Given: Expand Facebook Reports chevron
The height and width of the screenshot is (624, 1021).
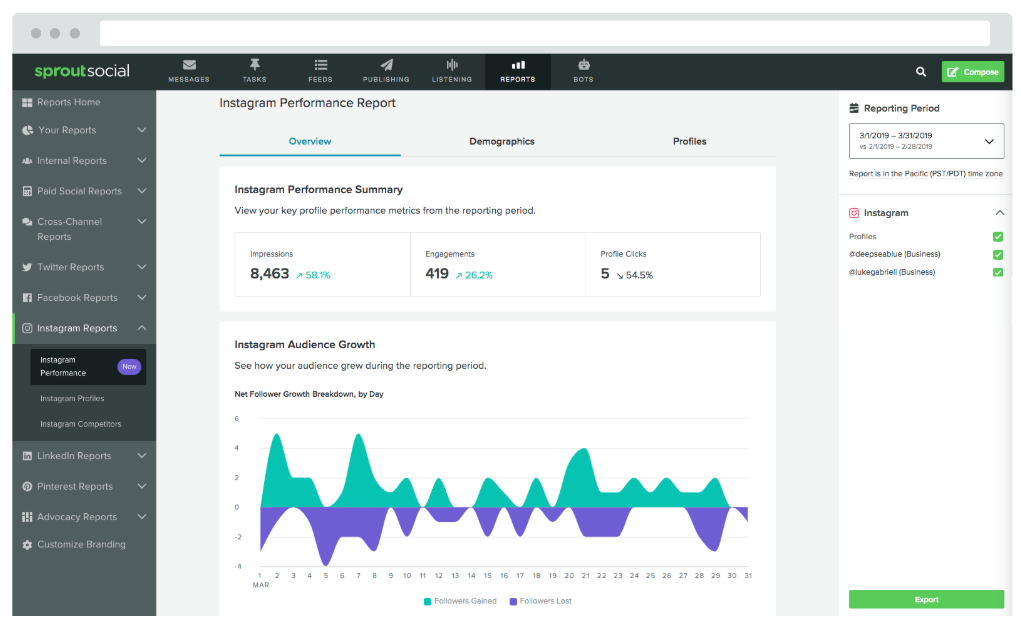Looking at the screenshot, I should pyautogui.click(x=142, y=298).
